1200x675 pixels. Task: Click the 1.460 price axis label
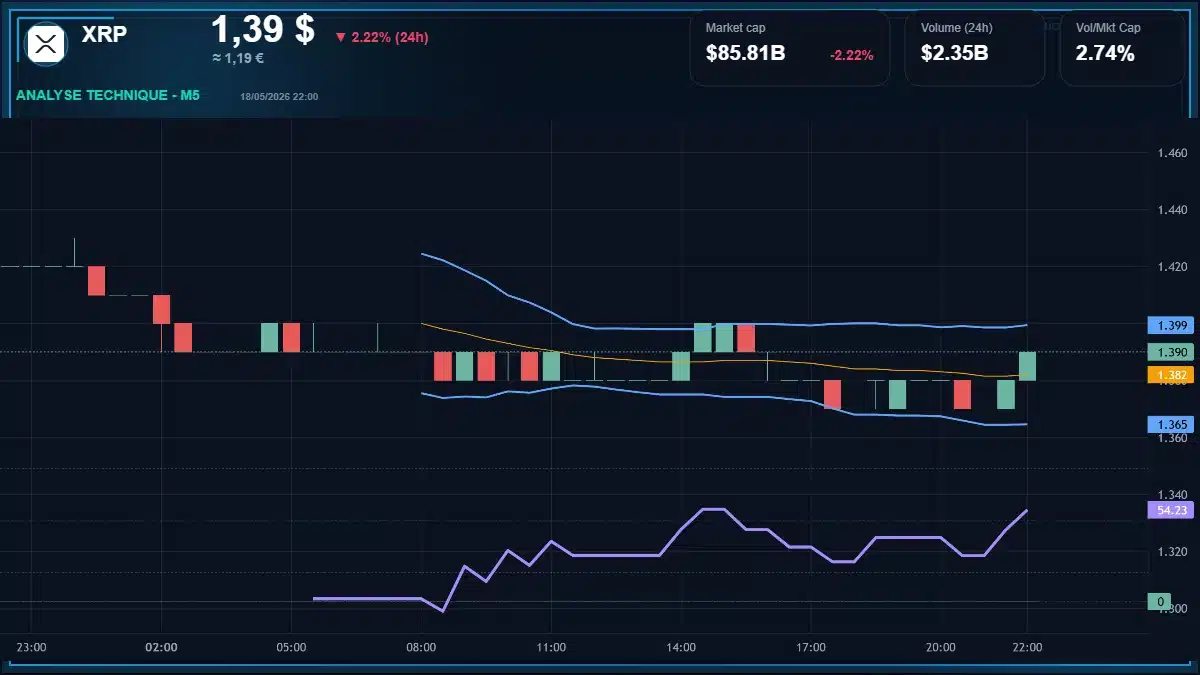pos(1171,153)
